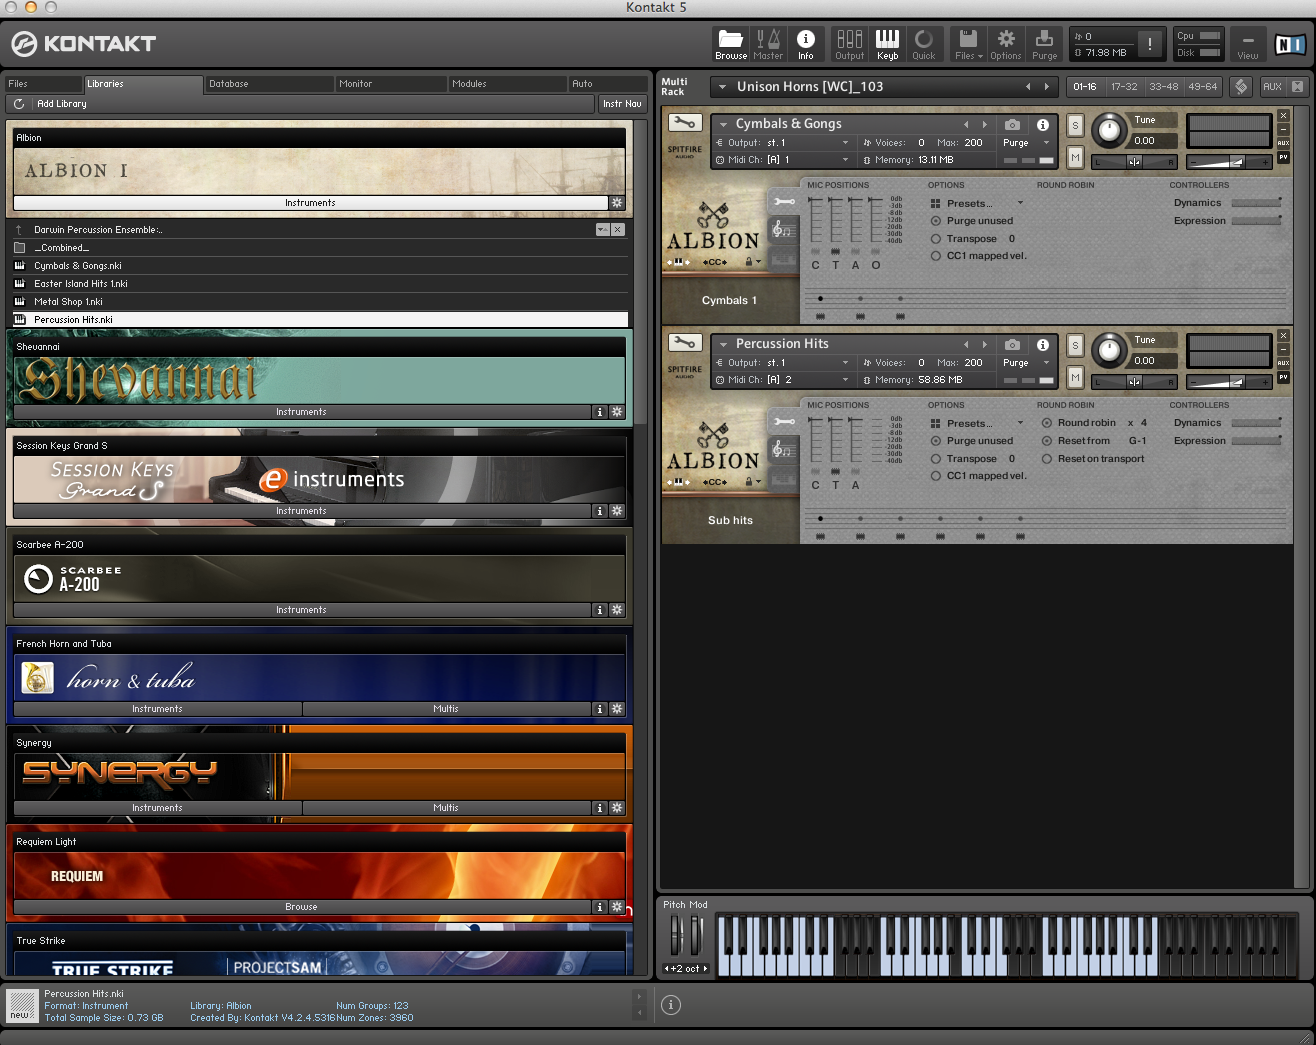Adjust Tune knob on Cymbals & Gongs
This screenshot has height=1045, width=1316.
1108,130
